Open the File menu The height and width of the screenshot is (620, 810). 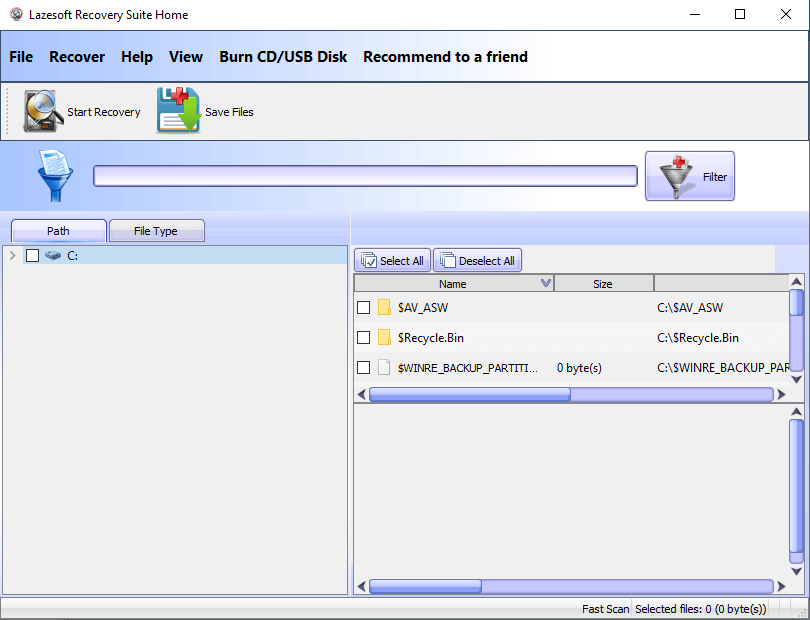coord(21,57)
